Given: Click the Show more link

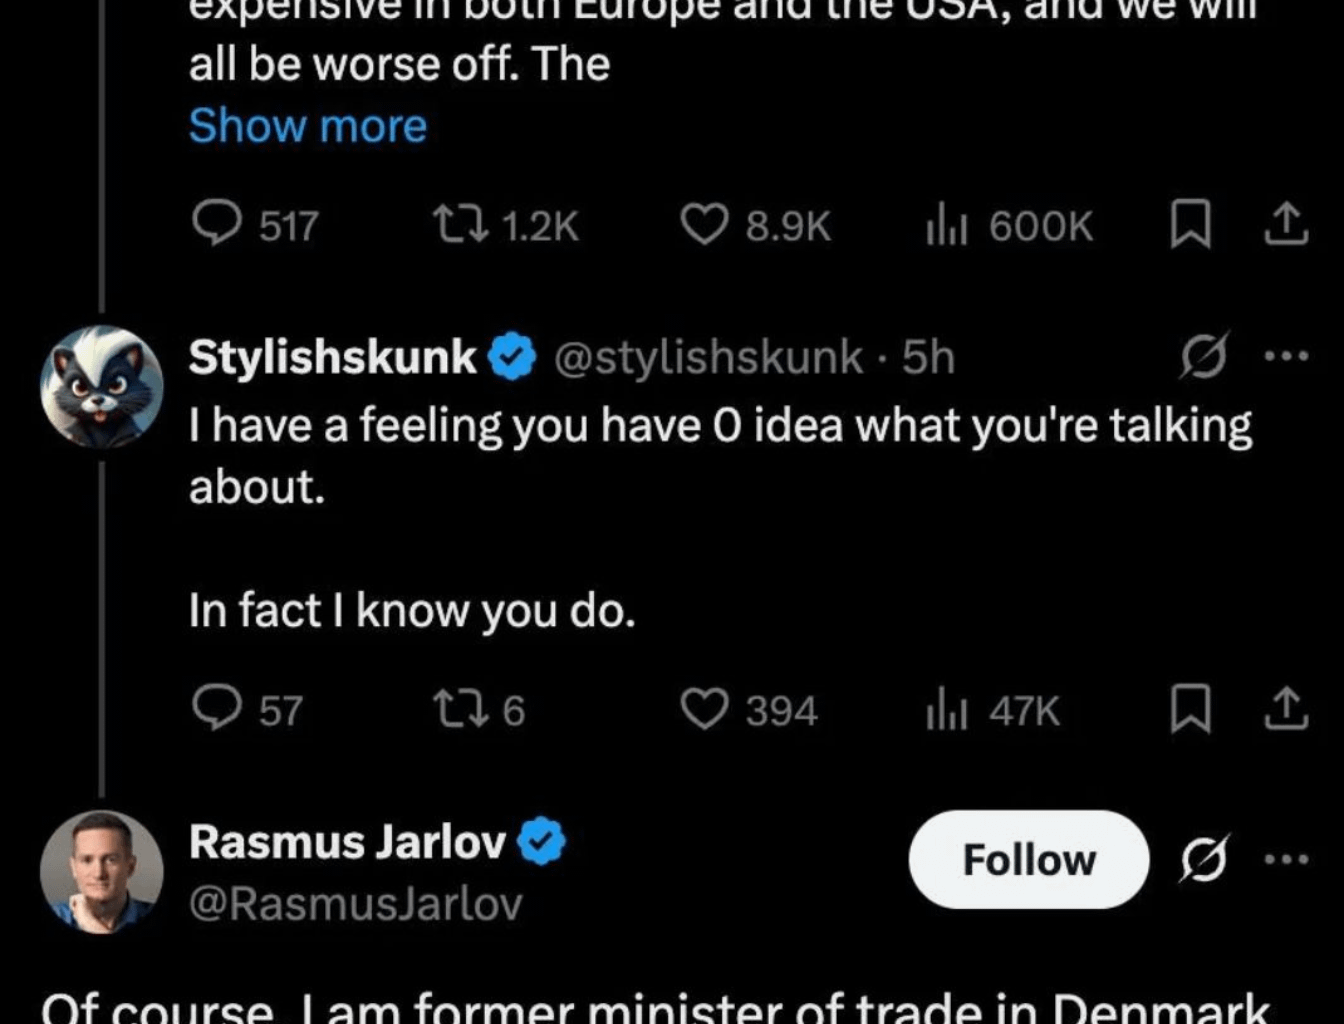Looking at the screenshot, I should tap(307, 125).
